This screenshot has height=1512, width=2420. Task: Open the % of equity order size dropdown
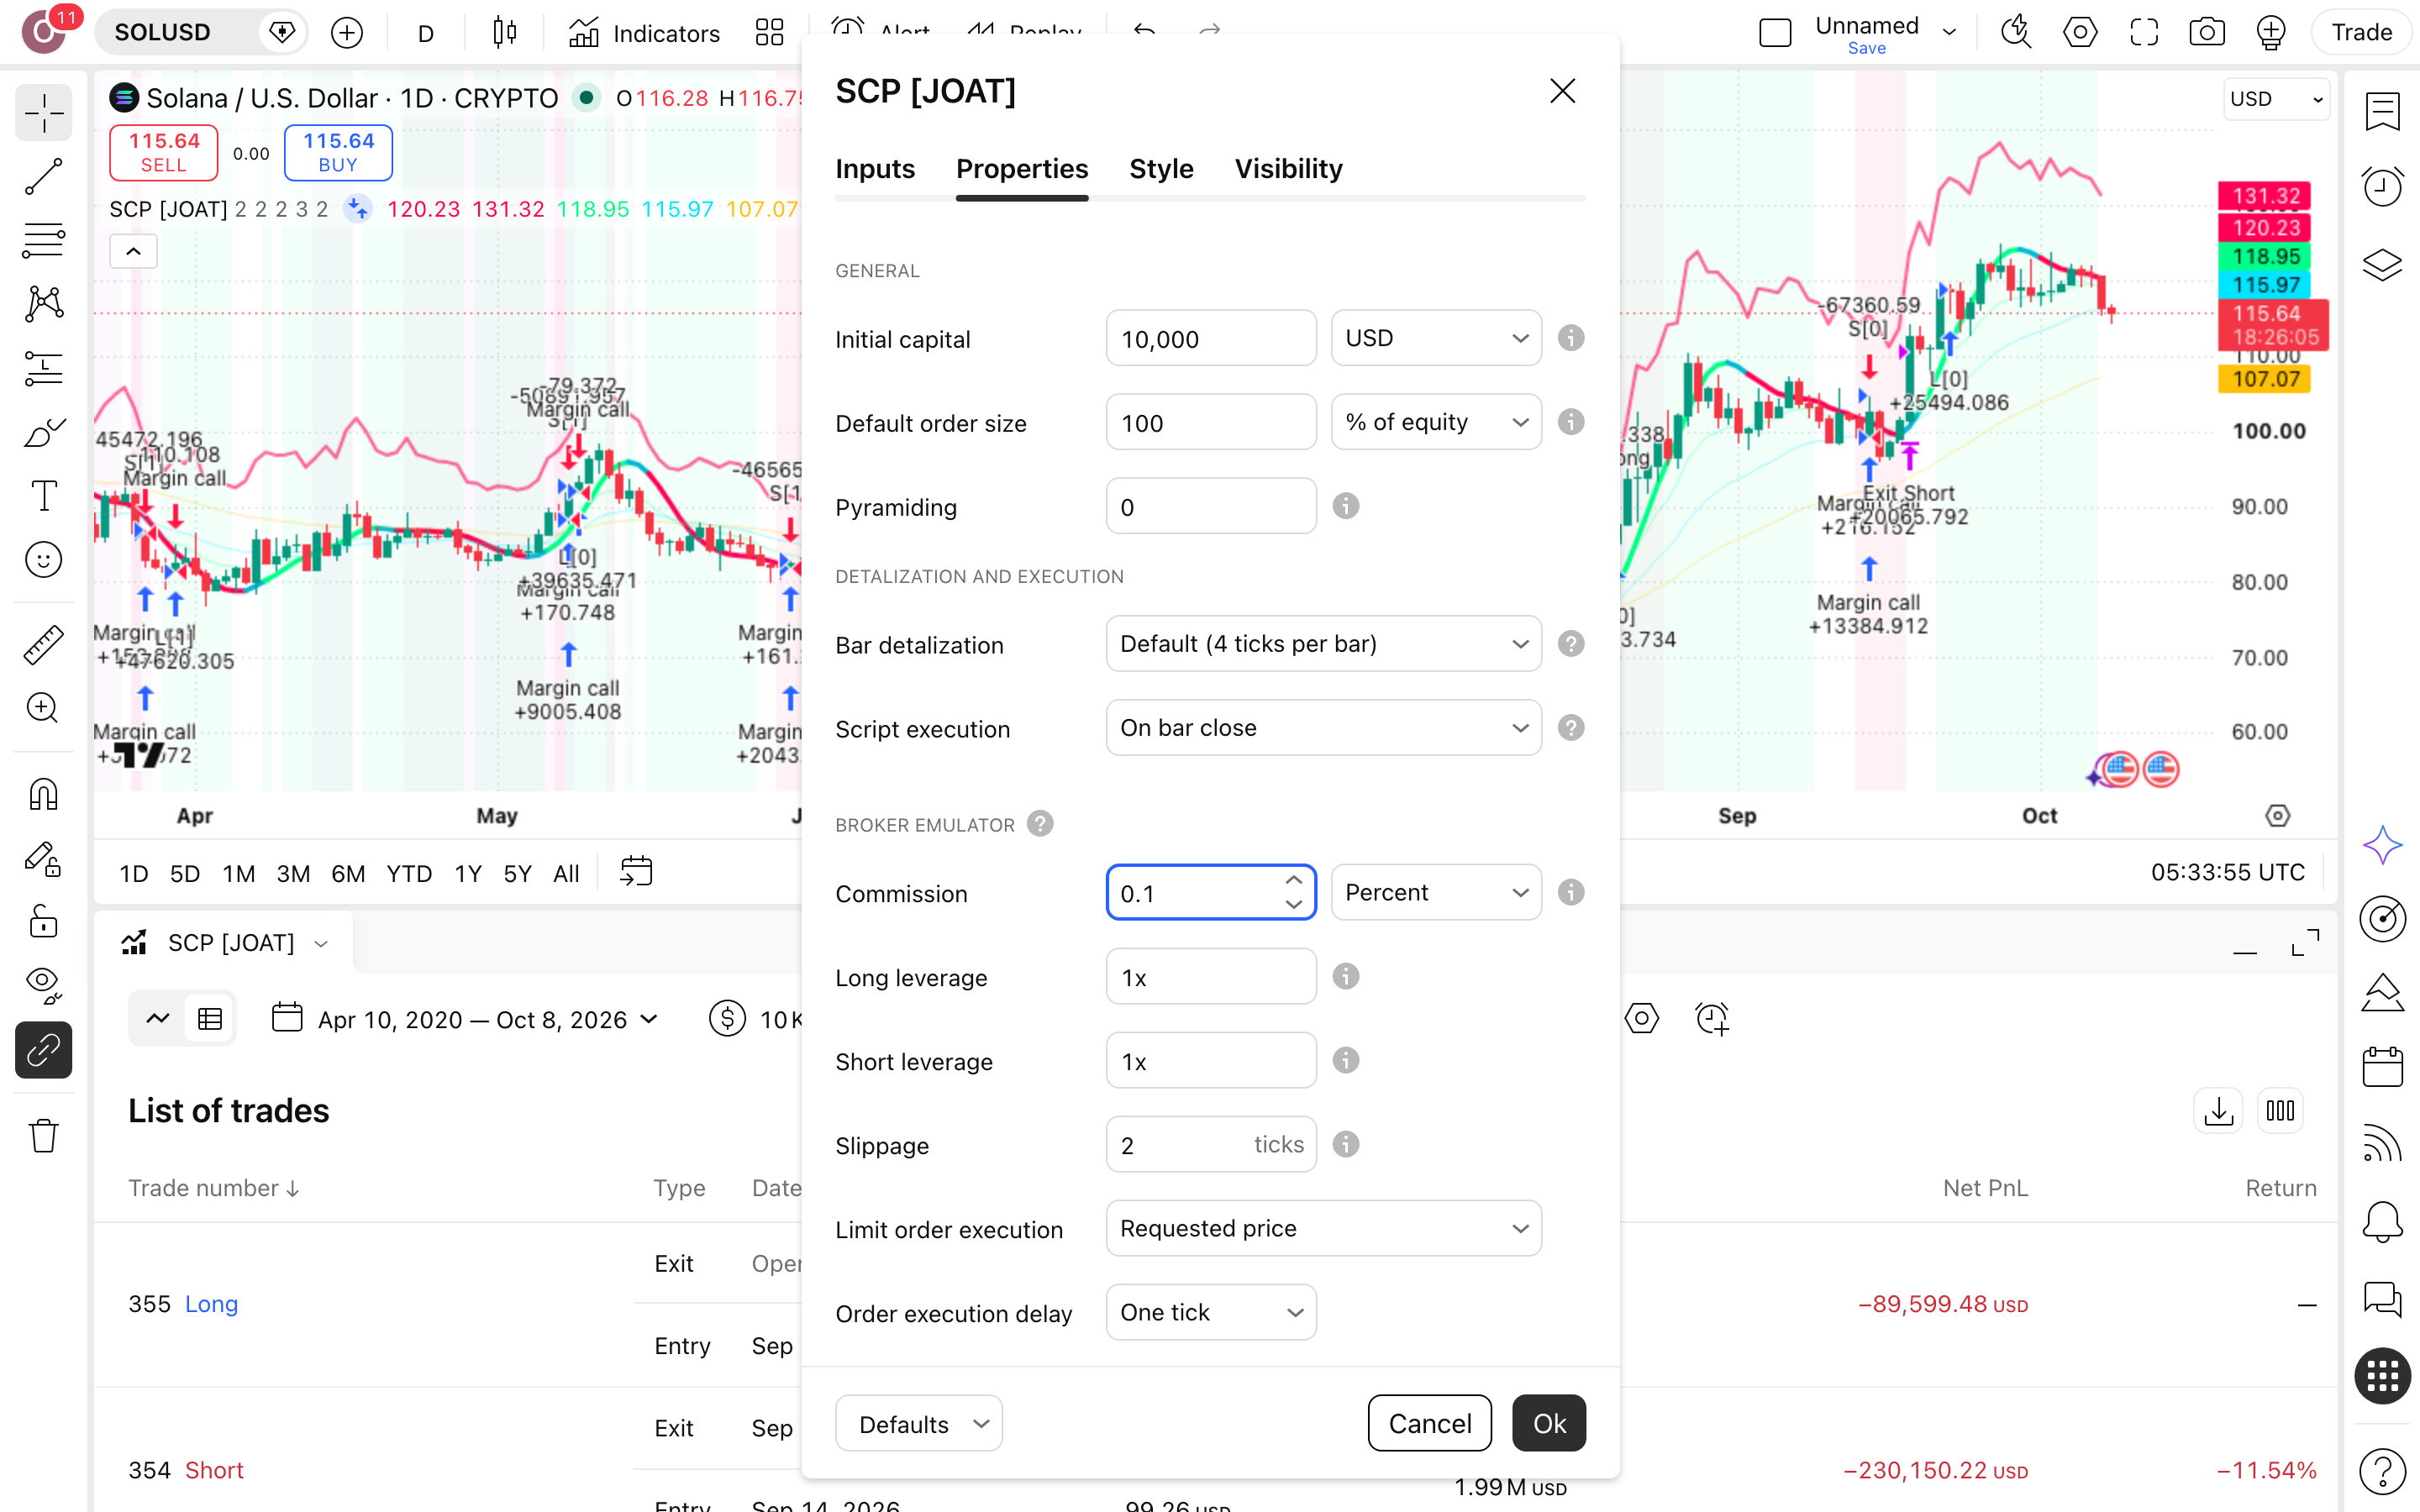click(1435, 422)
